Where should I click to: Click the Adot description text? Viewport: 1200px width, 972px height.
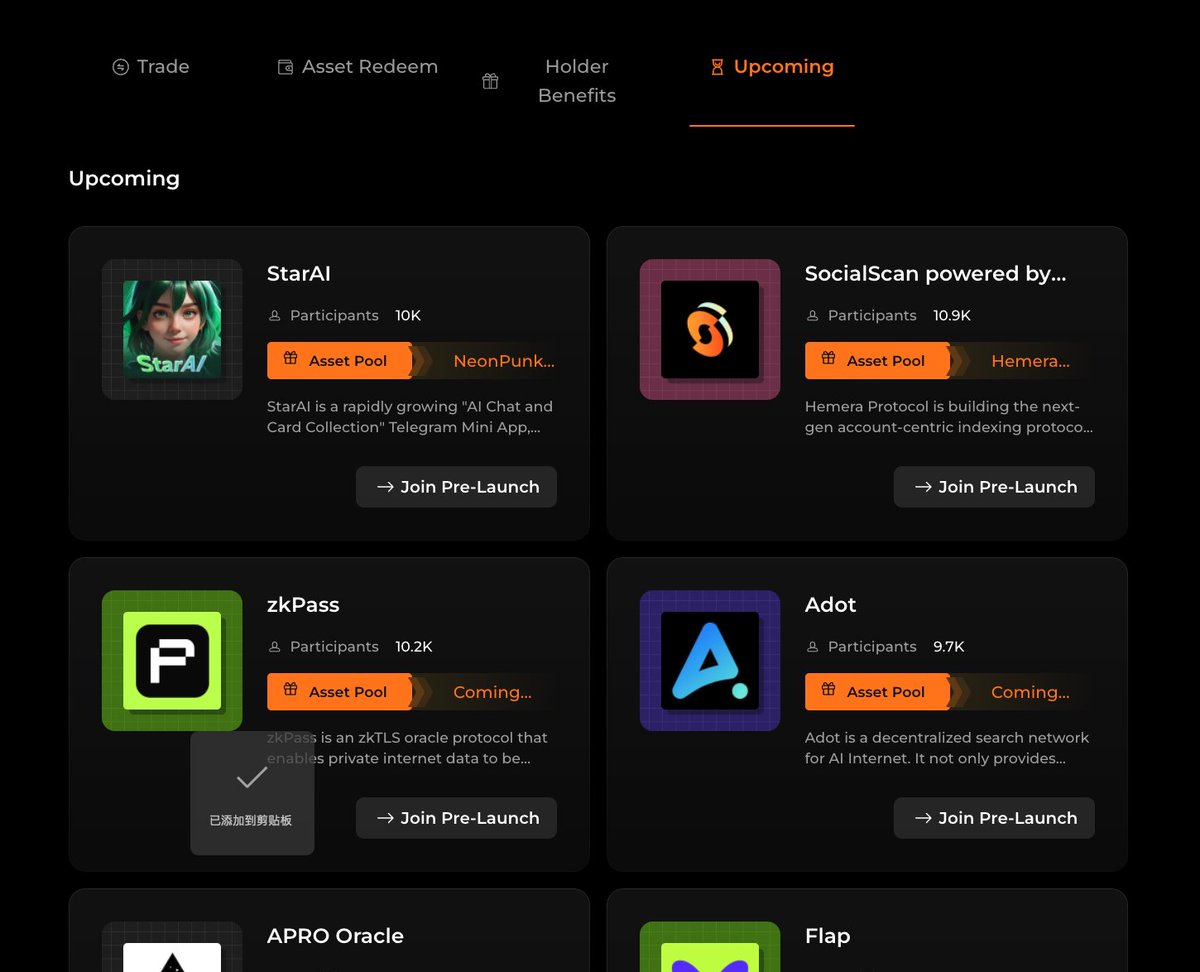tap(947, 748)
